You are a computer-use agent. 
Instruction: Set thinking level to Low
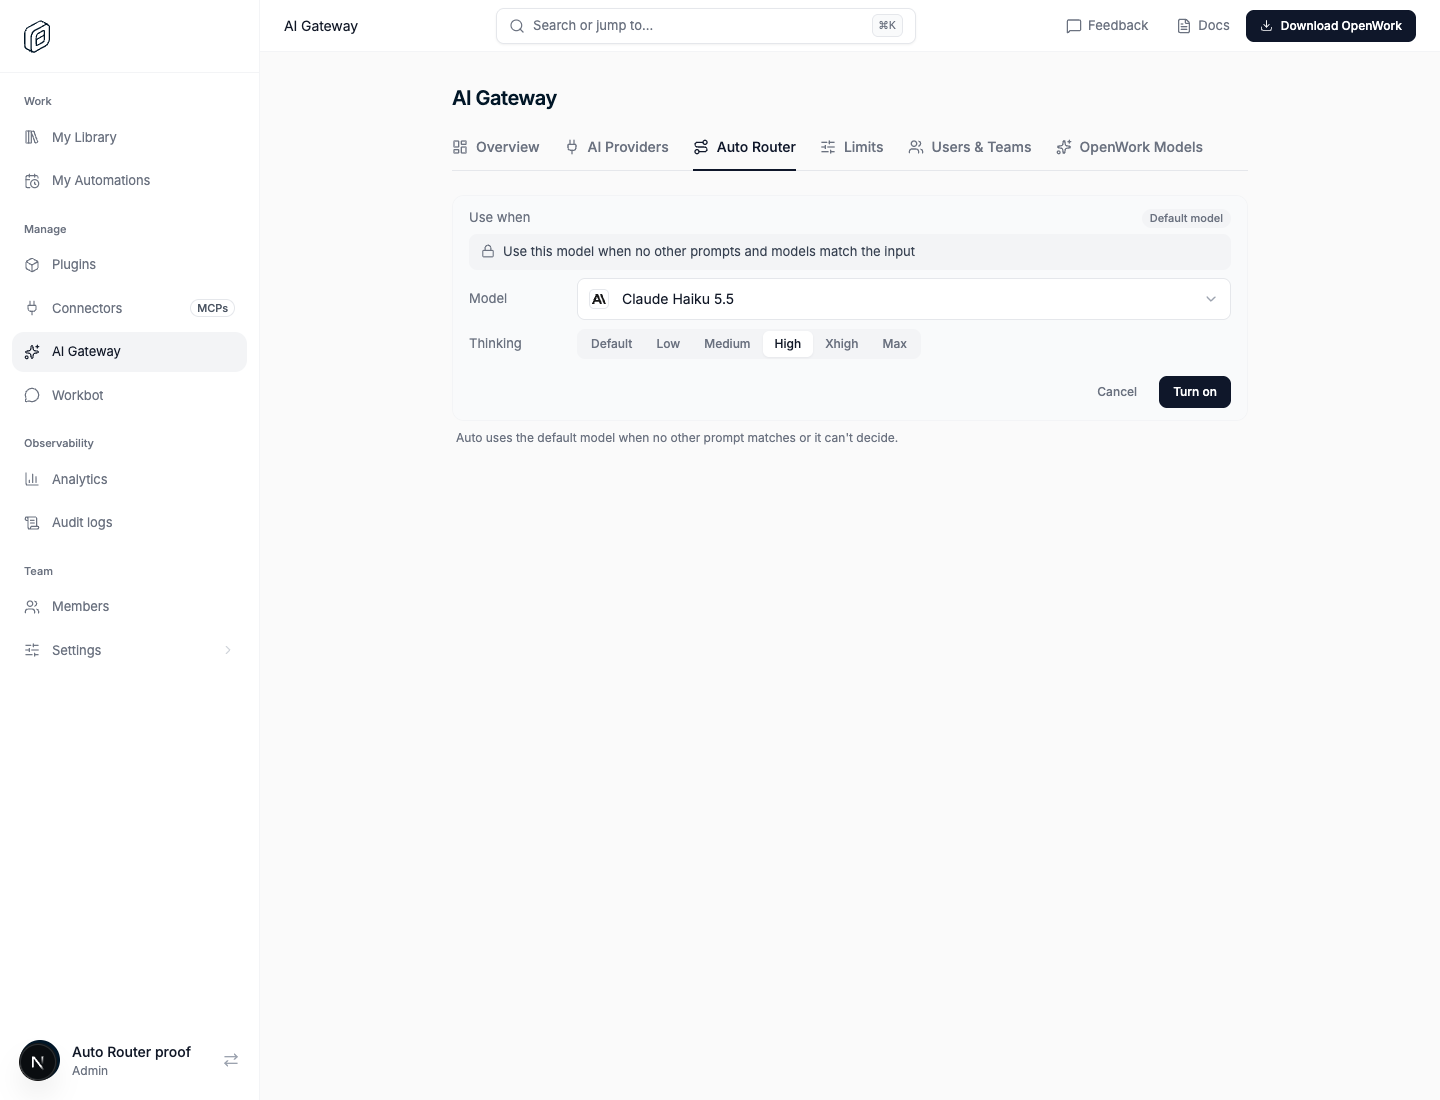(x=668, y=344)
